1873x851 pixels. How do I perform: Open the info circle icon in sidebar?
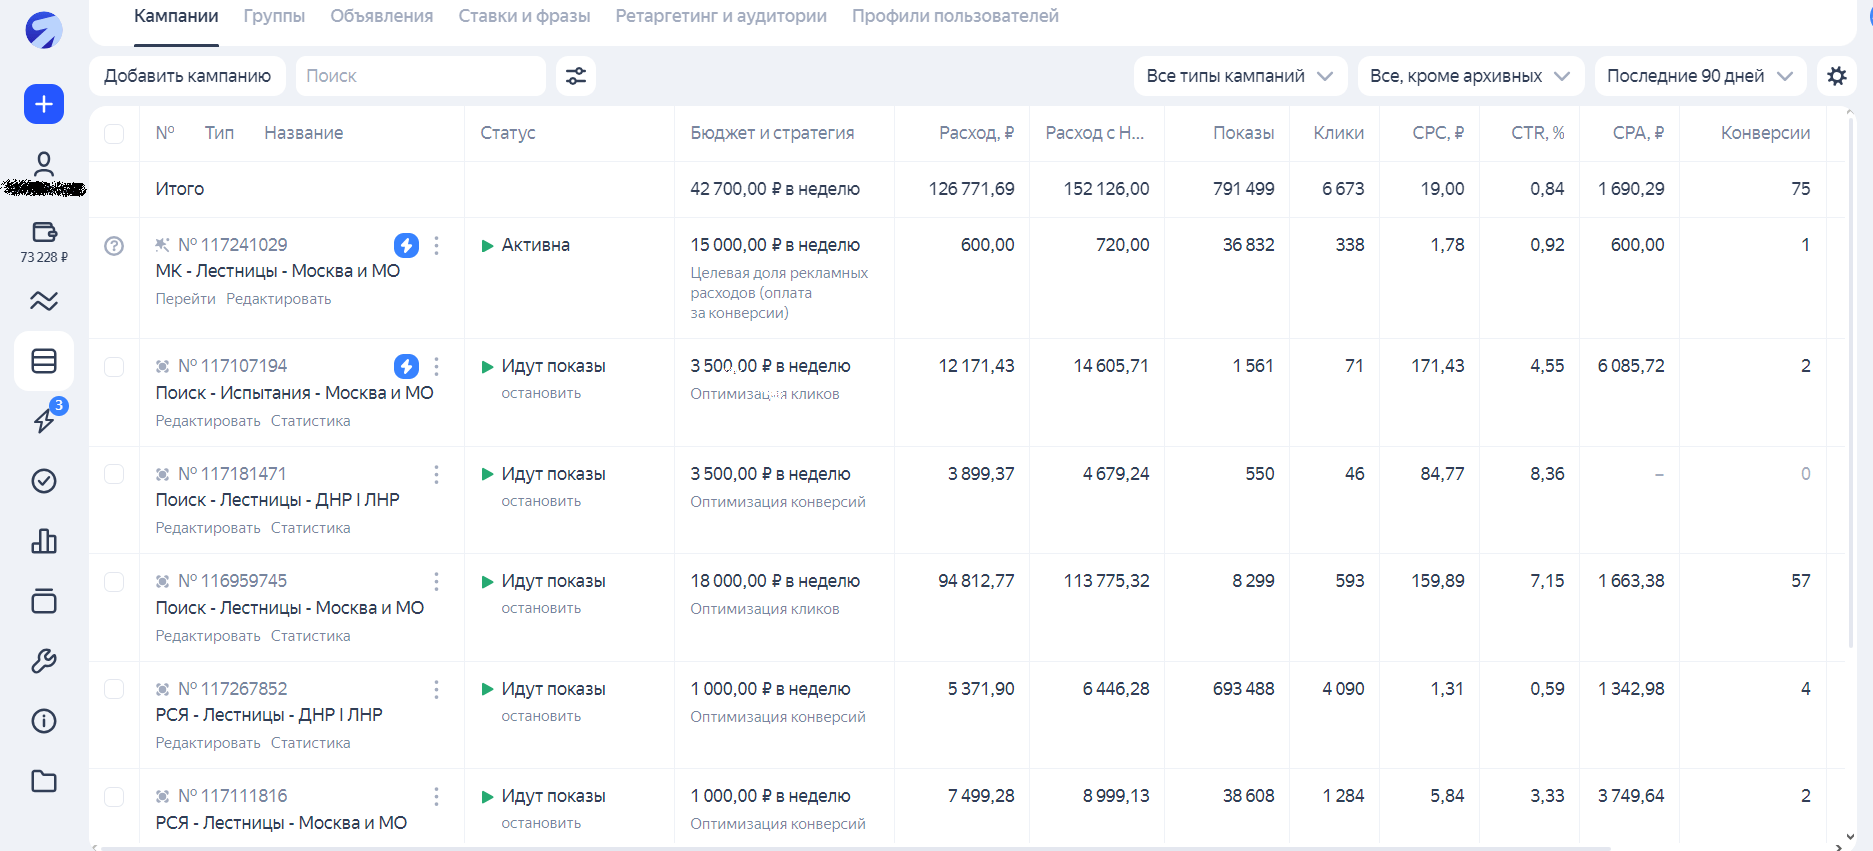coord(44,721)
